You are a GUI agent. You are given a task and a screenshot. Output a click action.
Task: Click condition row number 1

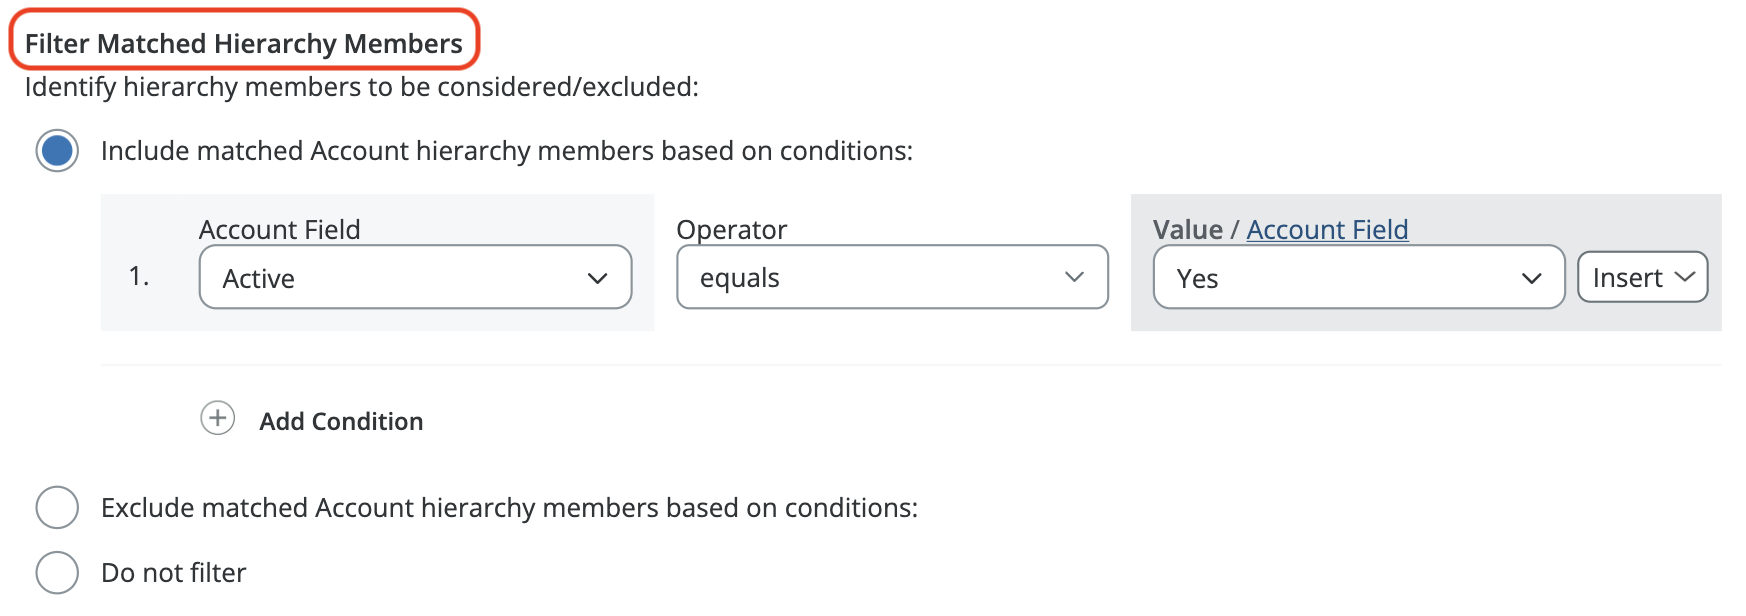(139, 276)
